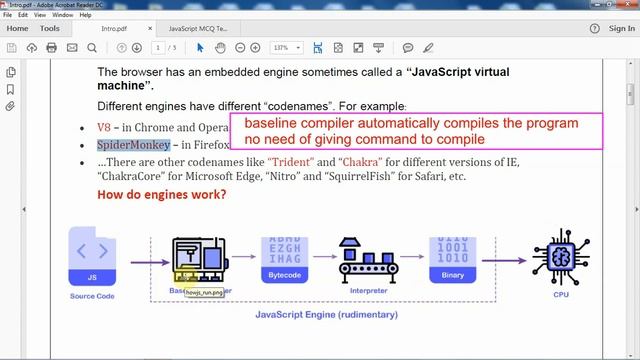This screenshot has height=360, width=640.
Task: Click the Bytecode diagram block
Action: [x=285, y=260]
